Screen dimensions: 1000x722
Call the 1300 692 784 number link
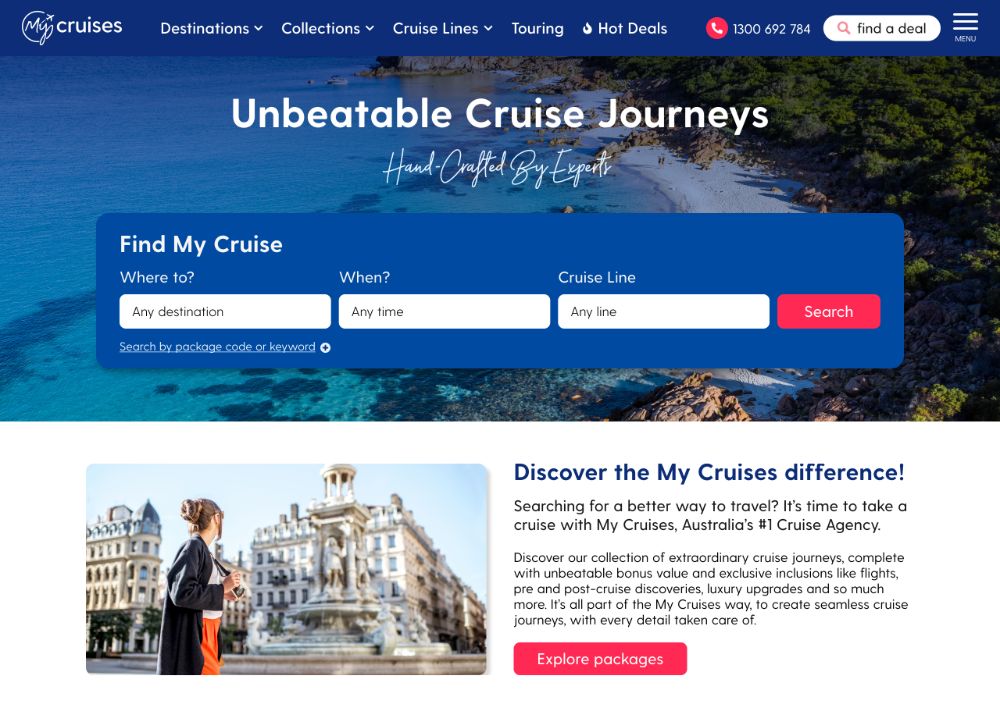click(771, 29)
